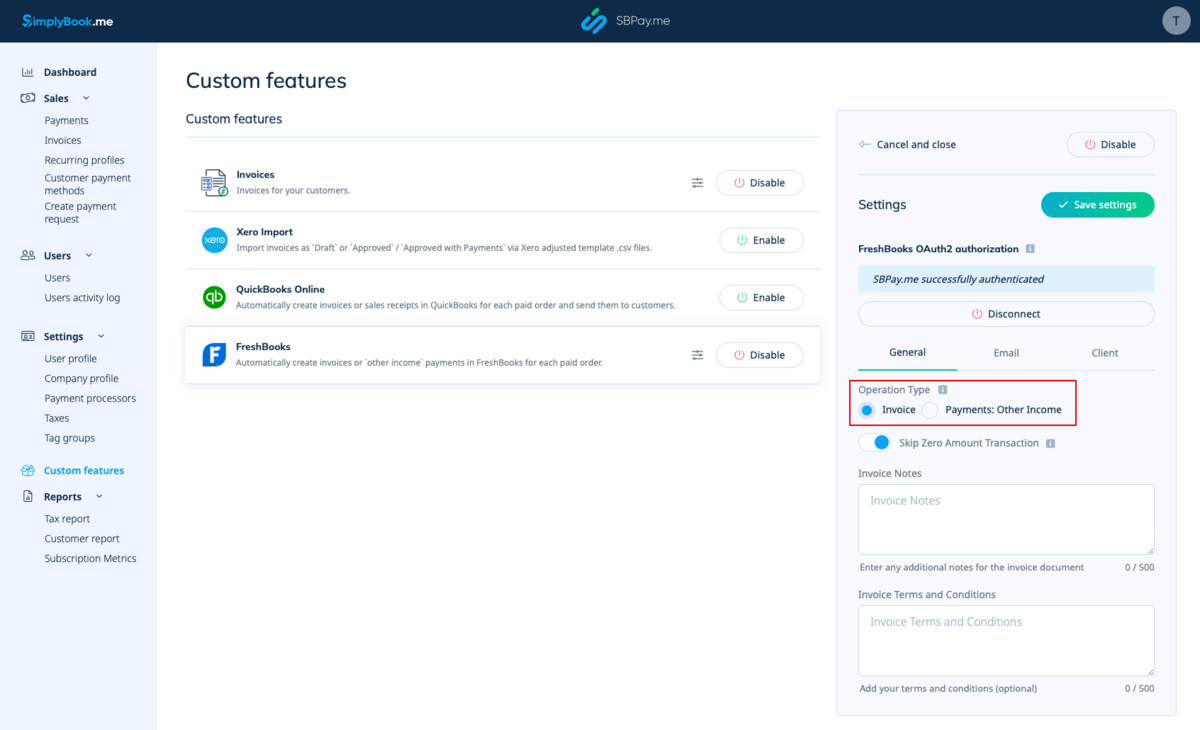Image resolution: width=1200 pixels, height=730 pixels.
Task: Click the SBPay.me logo in header
Action: click(x=625, y=21)
